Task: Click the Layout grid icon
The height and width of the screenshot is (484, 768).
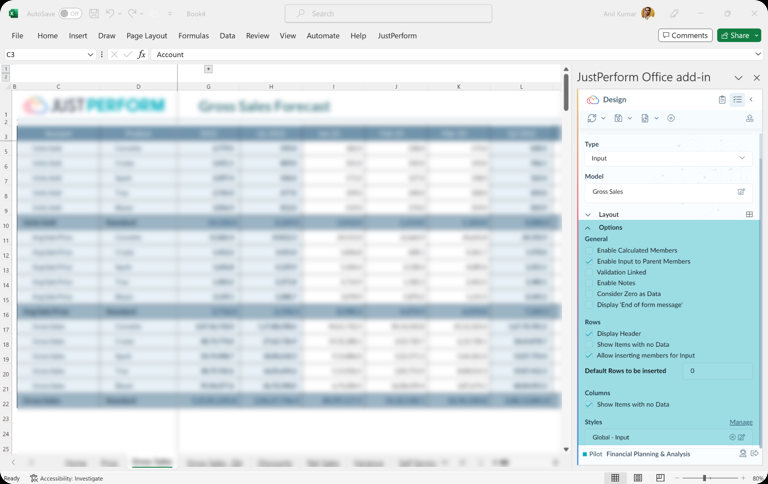Action: point(749,215)
